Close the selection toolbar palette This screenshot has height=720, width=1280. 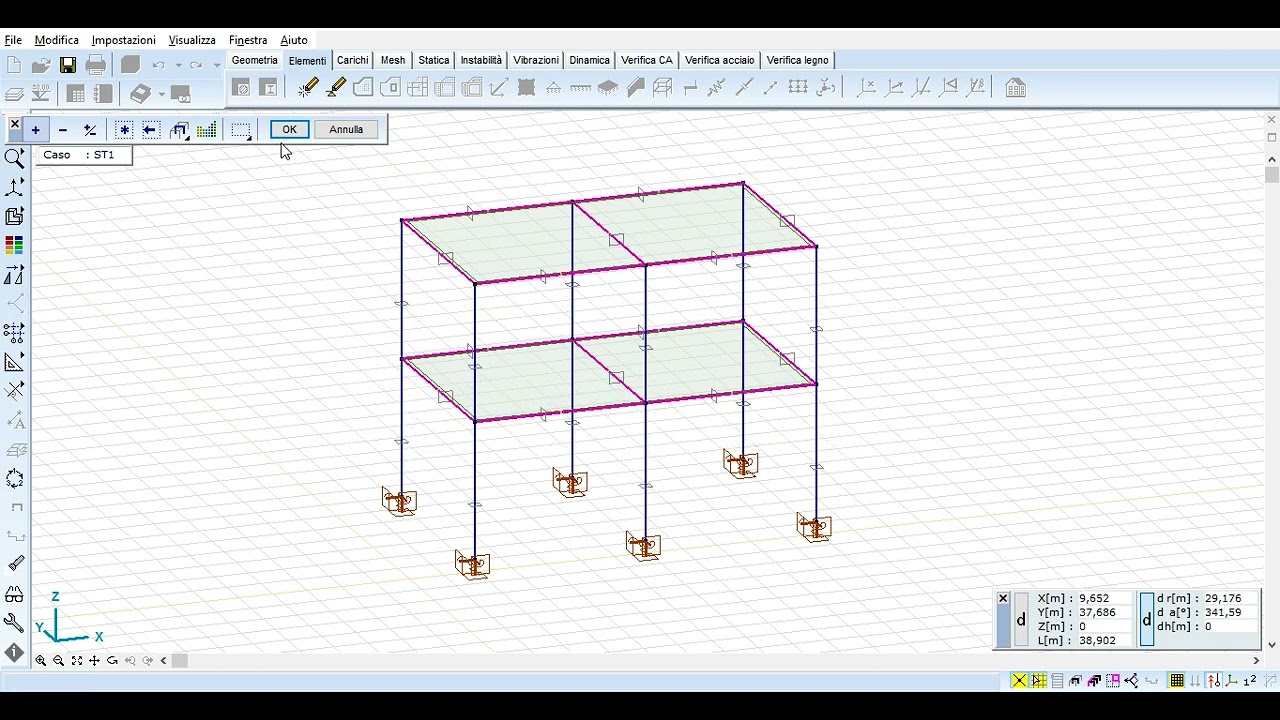(14, 125)
